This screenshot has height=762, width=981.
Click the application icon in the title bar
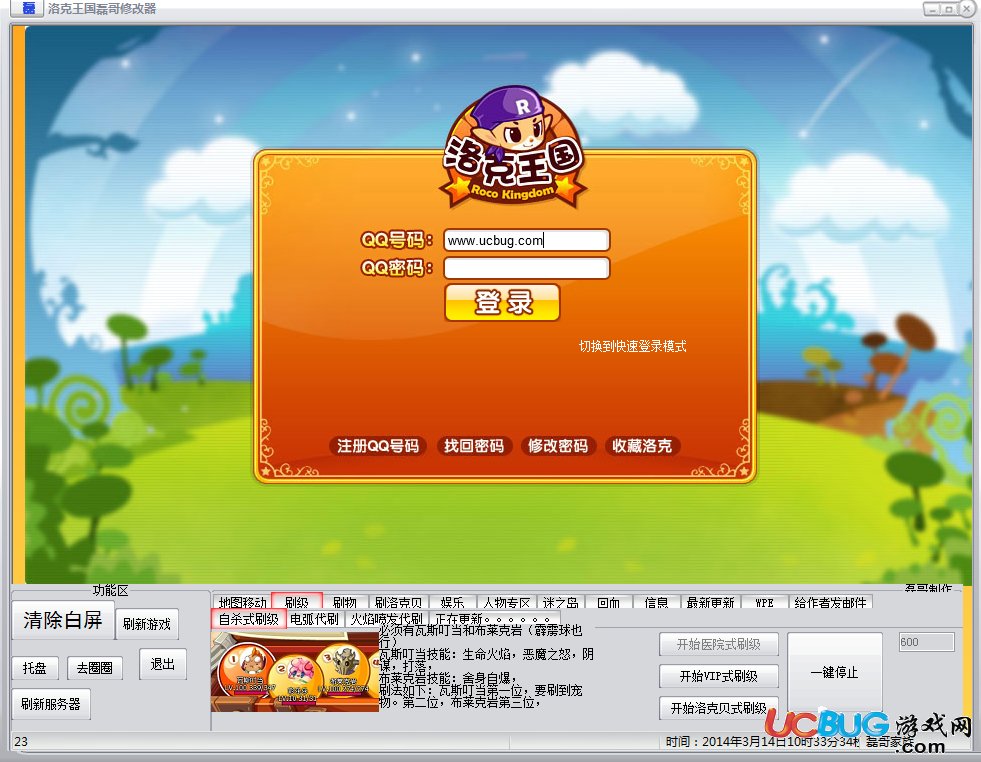pos(29,8)
